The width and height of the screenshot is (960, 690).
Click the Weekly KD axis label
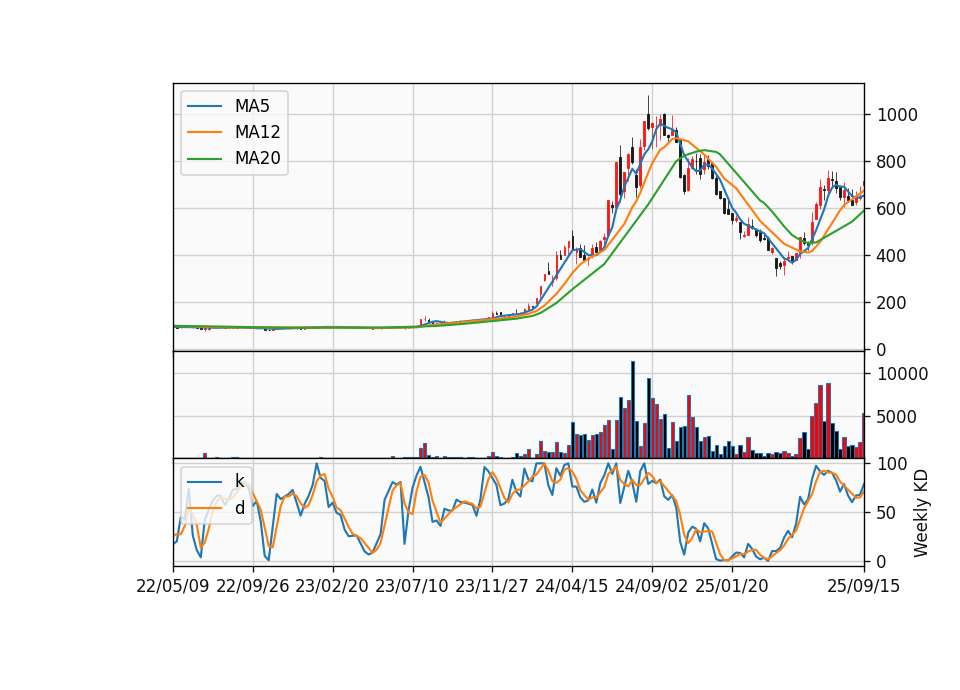pyautogui.click(x=921, y=514)
